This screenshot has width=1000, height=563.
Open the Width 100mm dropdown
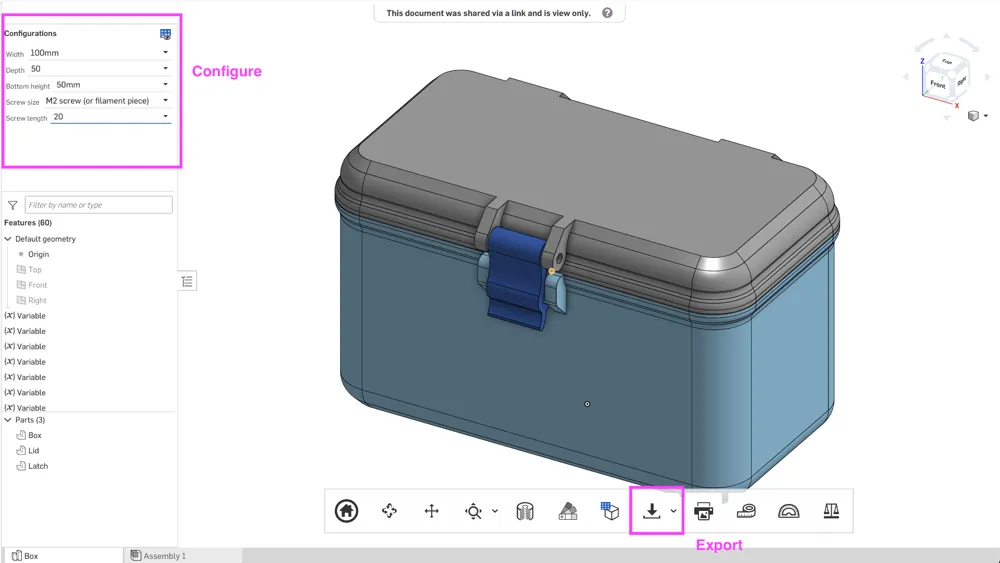(x=100, y=53)
